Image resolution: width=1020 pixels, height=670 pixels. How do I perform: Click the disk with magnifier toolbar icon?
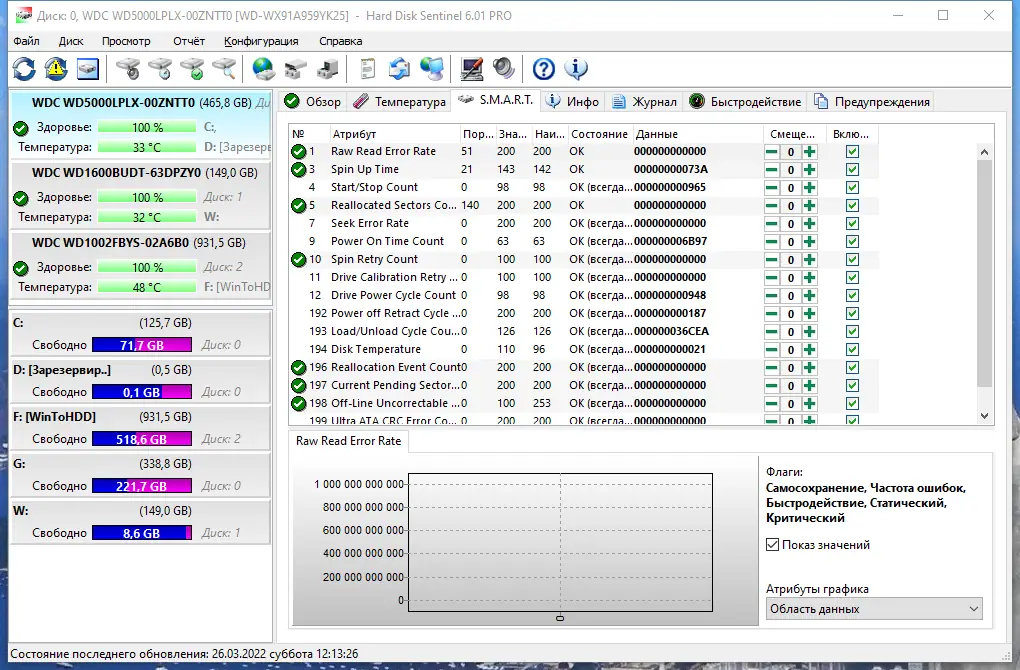tap(224, 68)
